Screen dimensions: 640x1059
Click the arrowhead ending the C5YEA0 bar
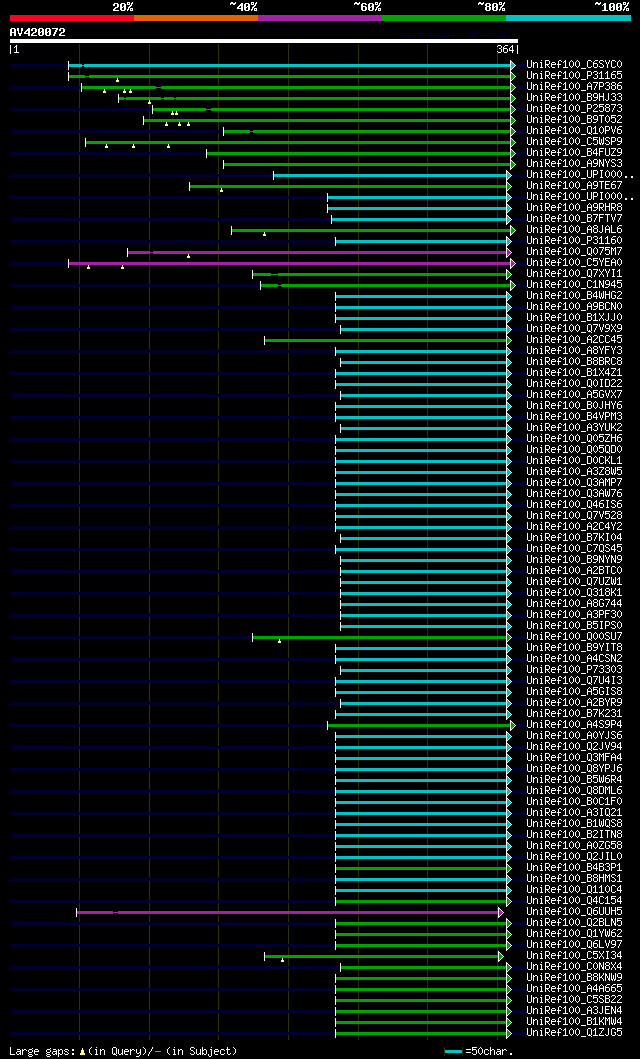pos(513,263)
